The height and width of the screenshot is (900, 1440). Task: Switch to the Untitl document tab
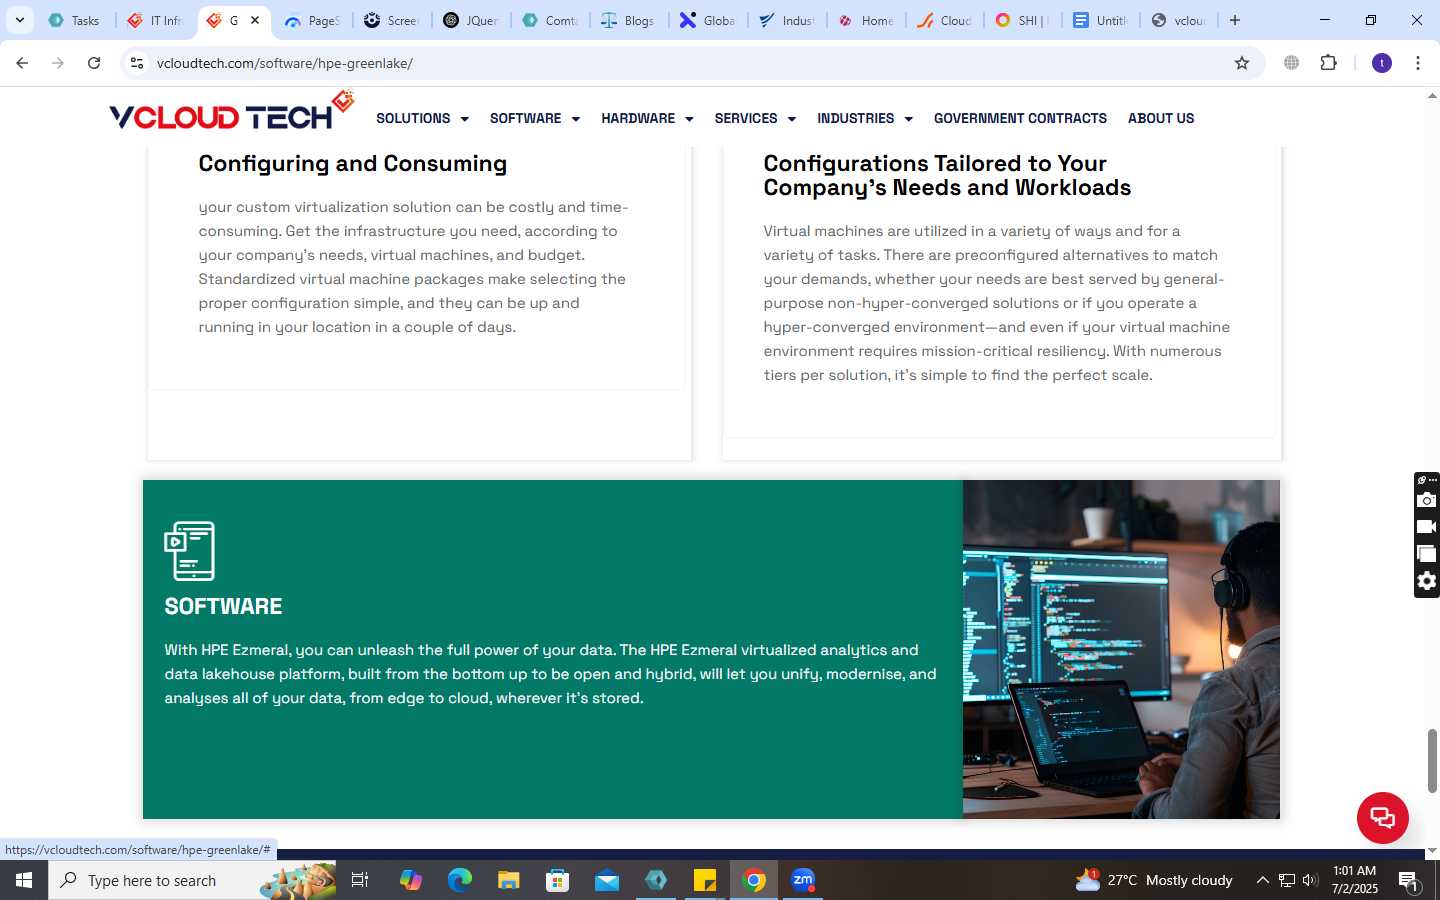tap(1101, 20)
